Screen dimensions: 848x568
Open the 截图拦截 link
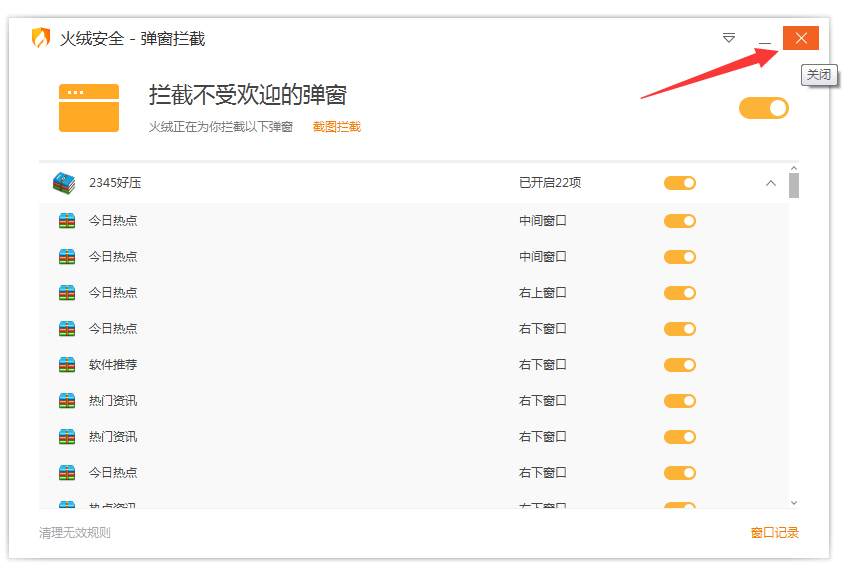(x=336, y=127)
